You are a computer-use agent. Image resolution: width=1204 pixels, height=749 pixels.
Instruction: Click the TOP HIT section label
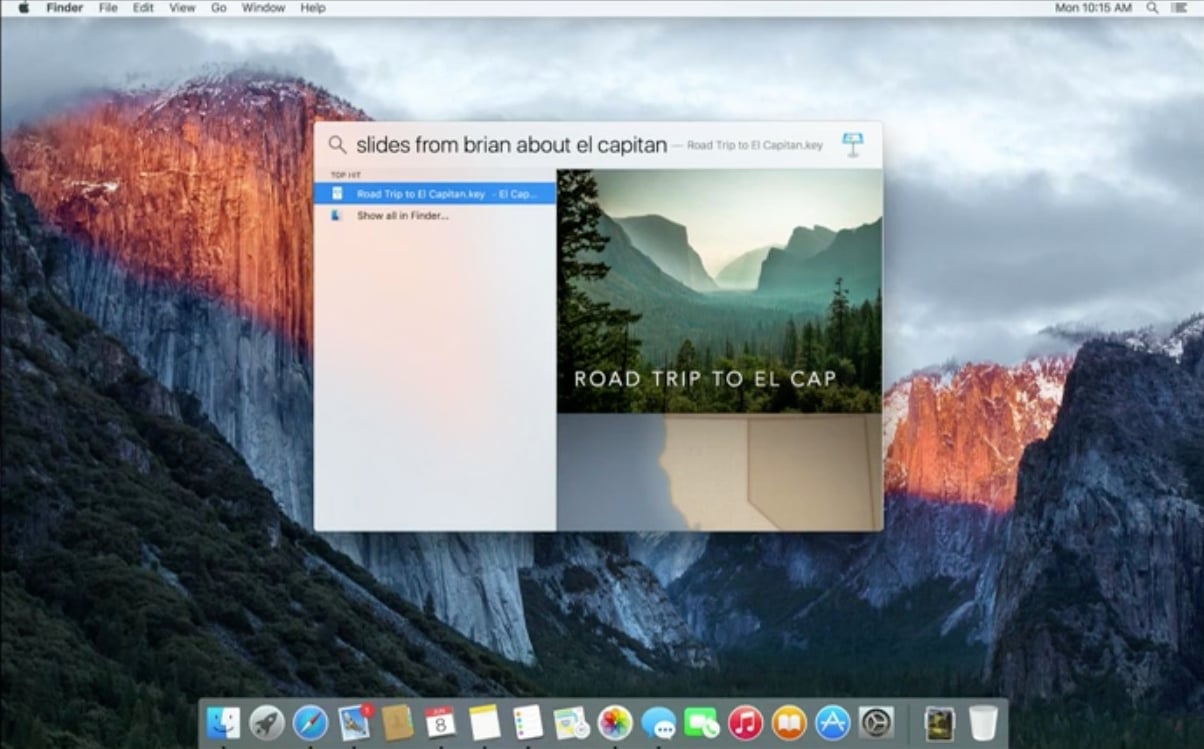pyautogui.click(x=346, y=175)
